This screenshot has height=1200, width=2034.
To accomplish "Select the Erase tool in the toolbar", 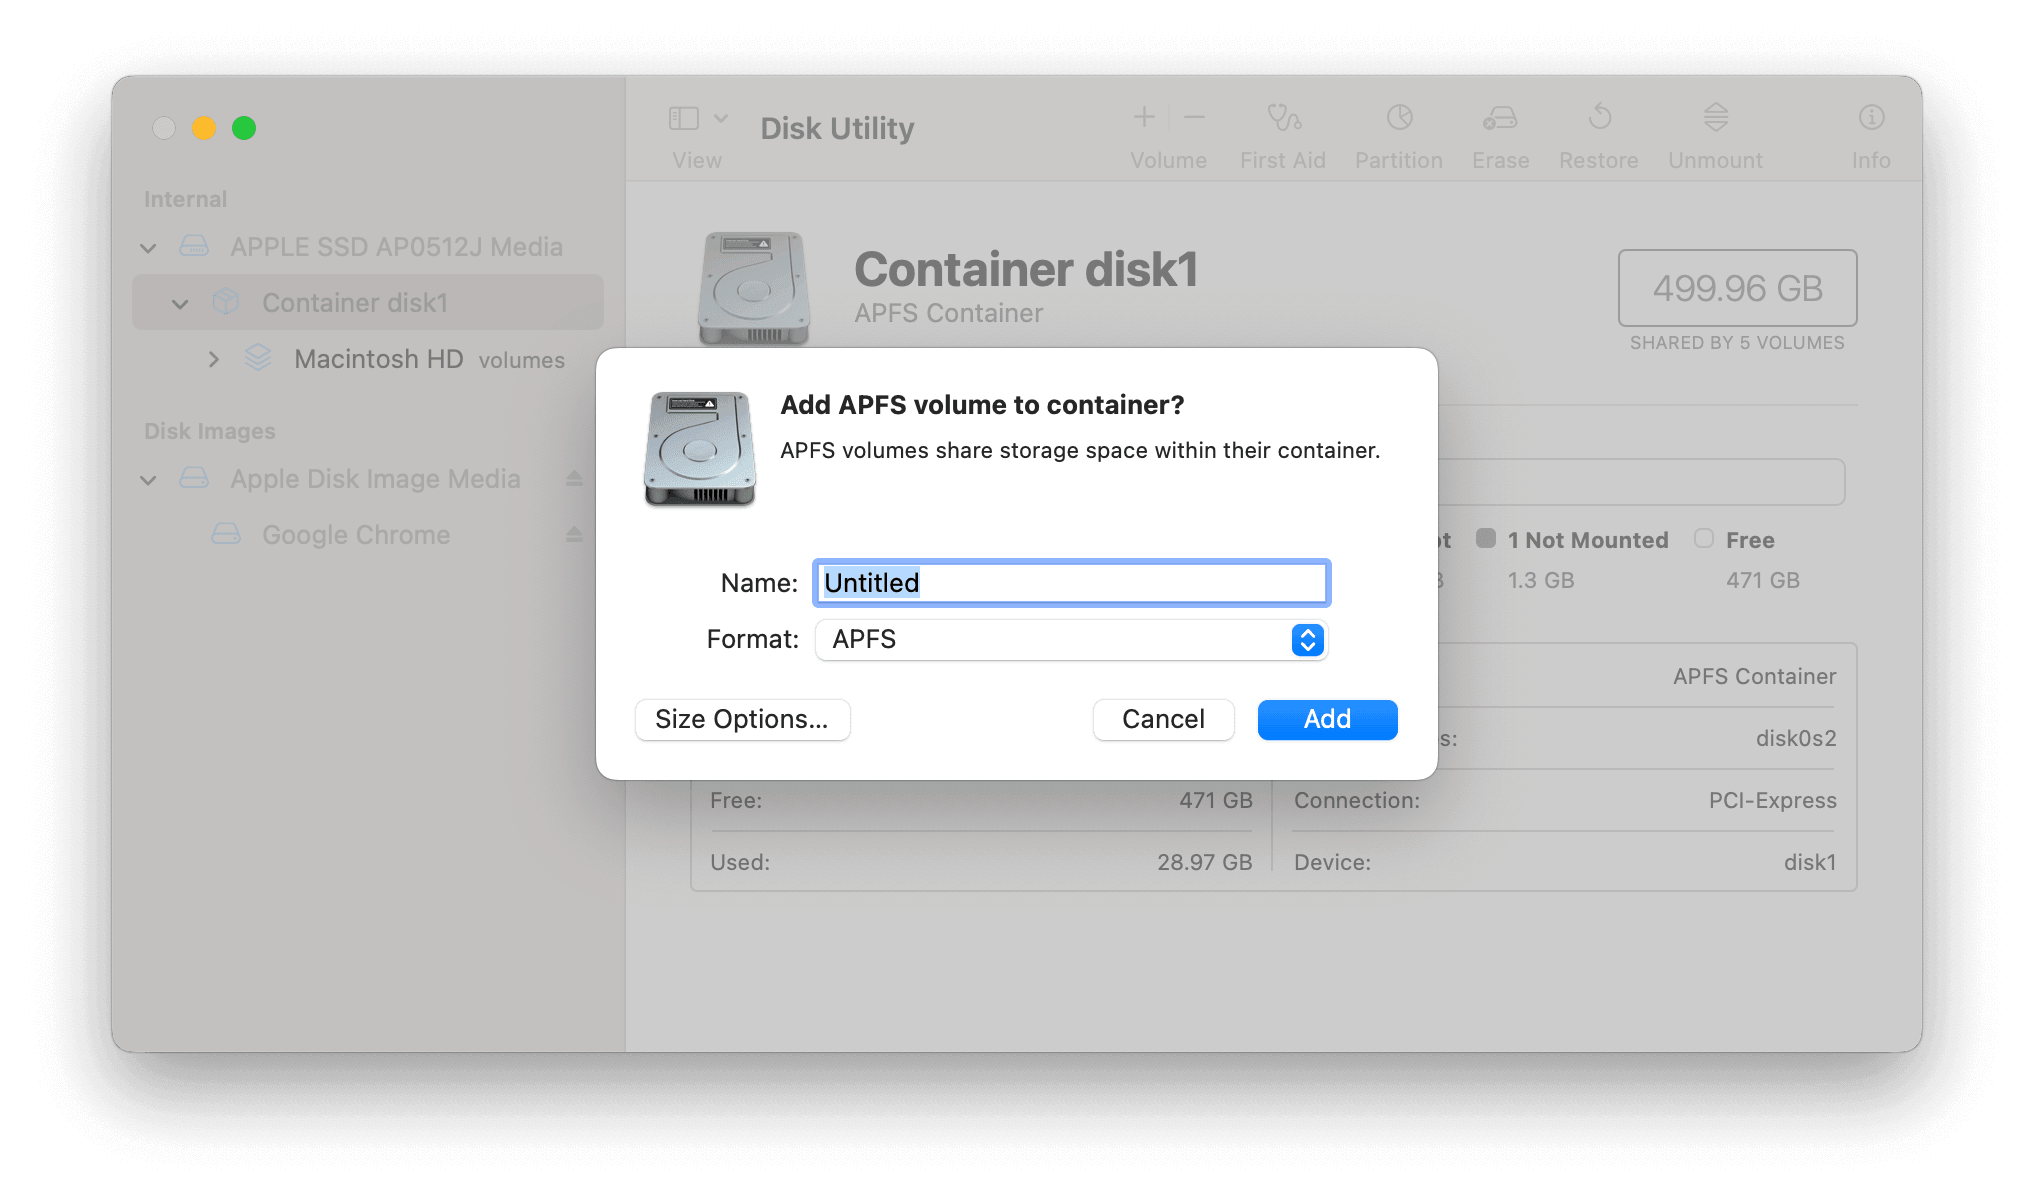I will [x=1499, y=130].
